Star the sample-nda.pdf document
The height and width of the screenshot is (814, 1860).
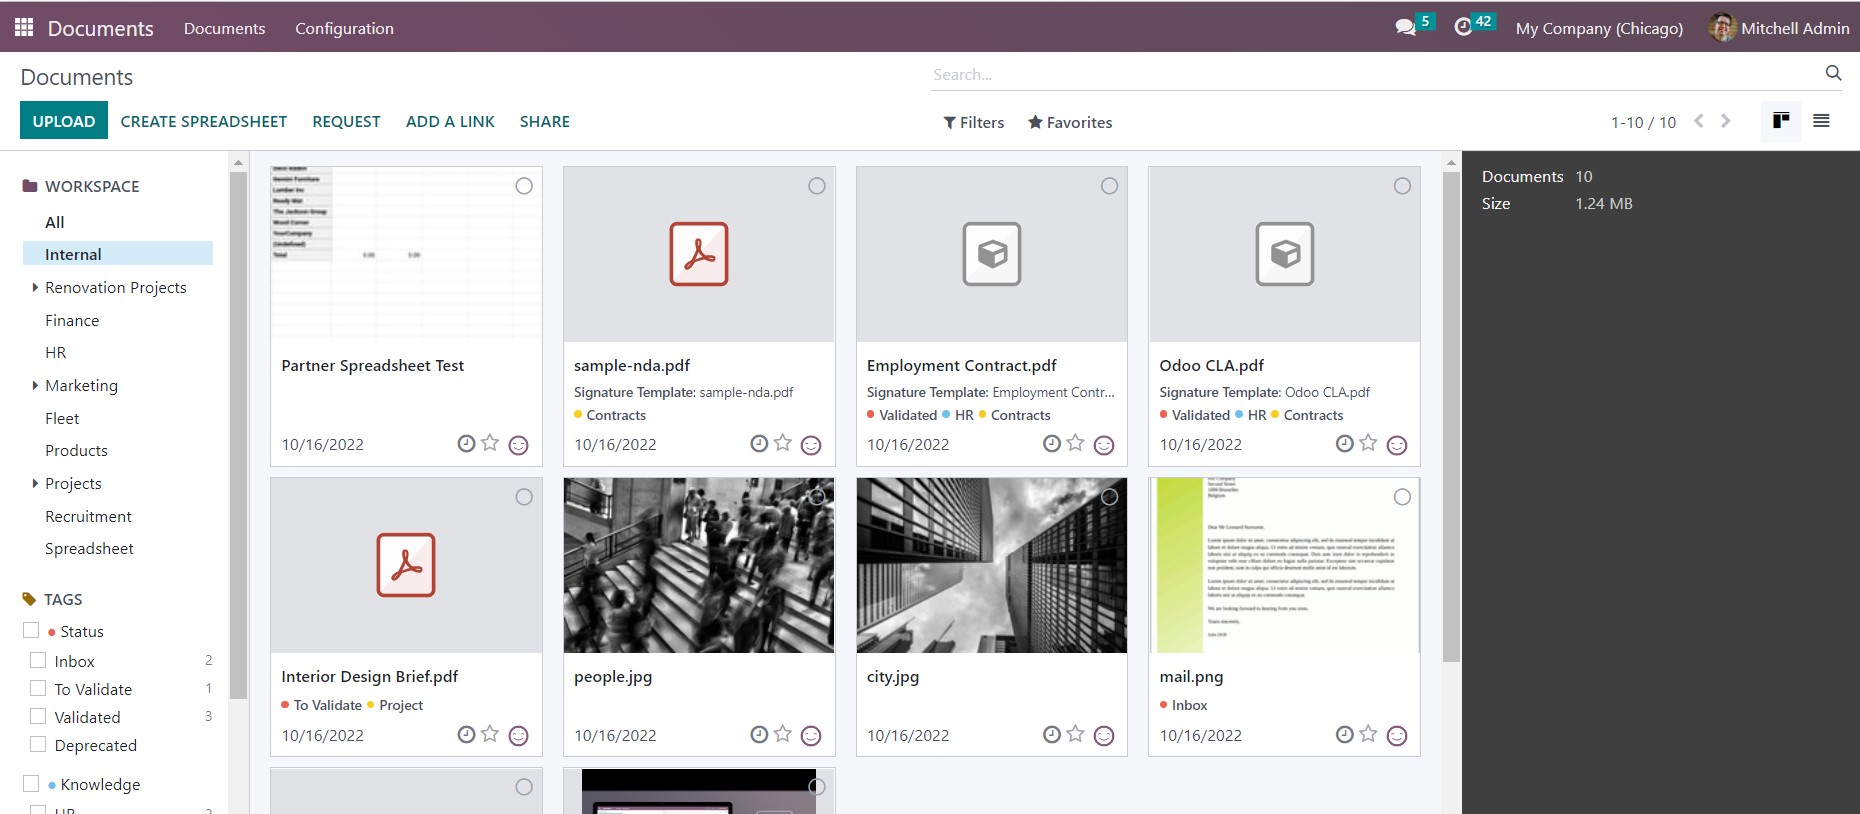coord(783,443)
